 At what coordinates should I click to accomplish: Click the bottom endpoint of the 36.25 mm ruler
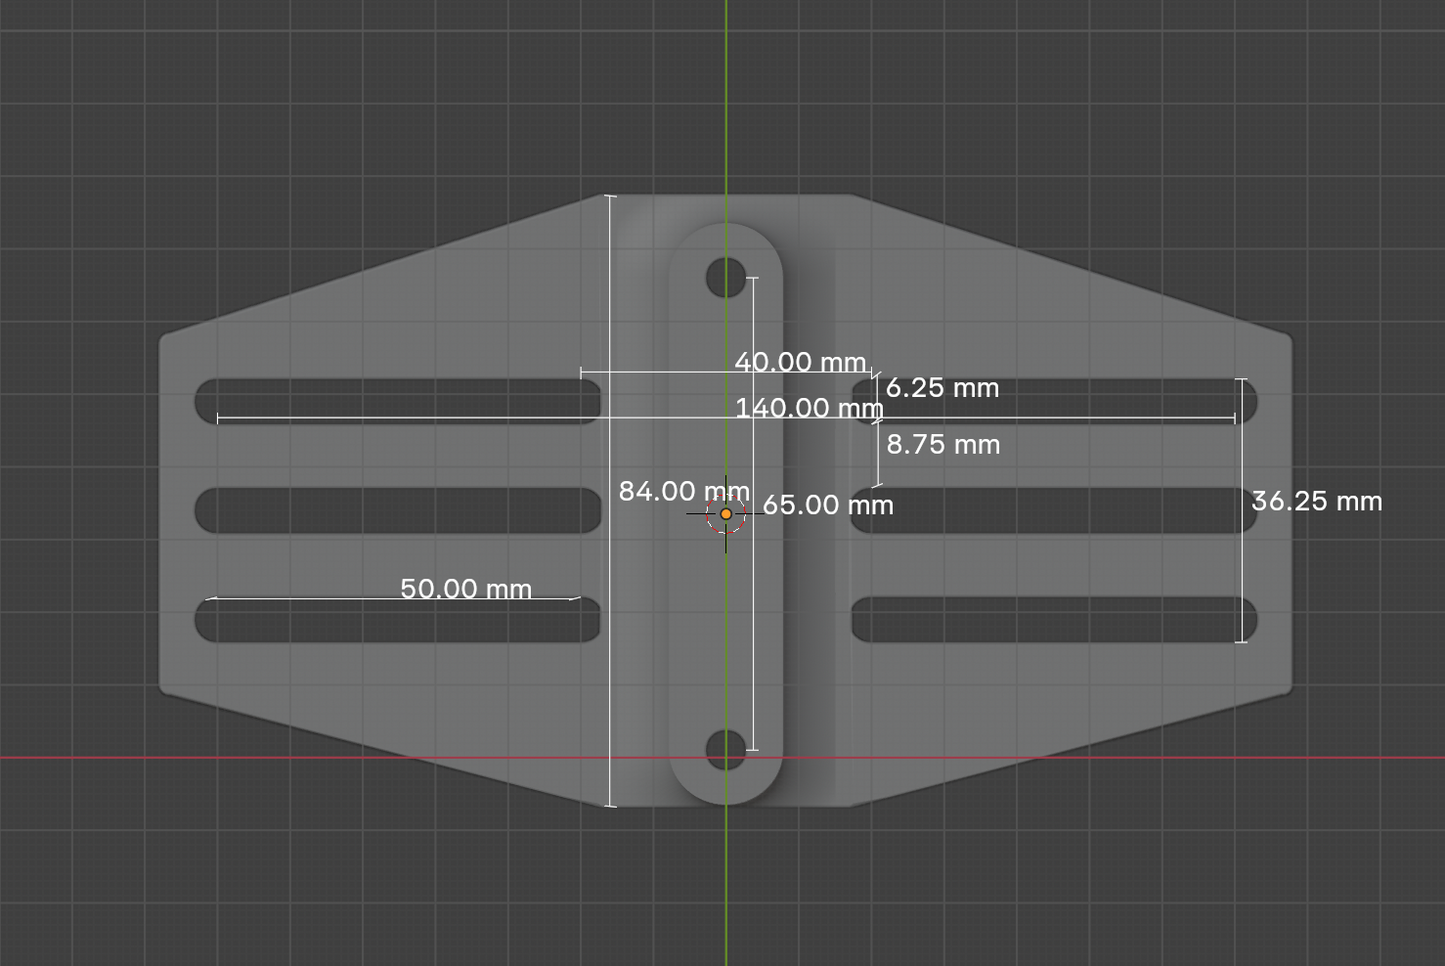(x=1241, y=642)
